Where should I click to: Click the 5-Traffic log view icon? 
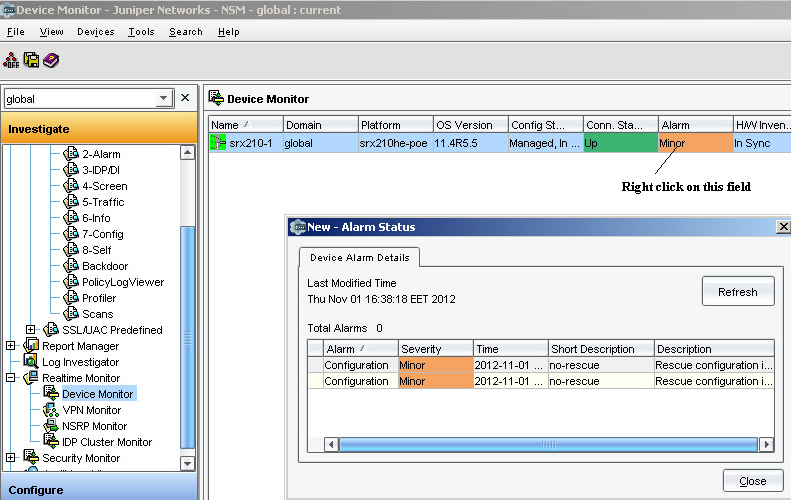click(71, 202)
